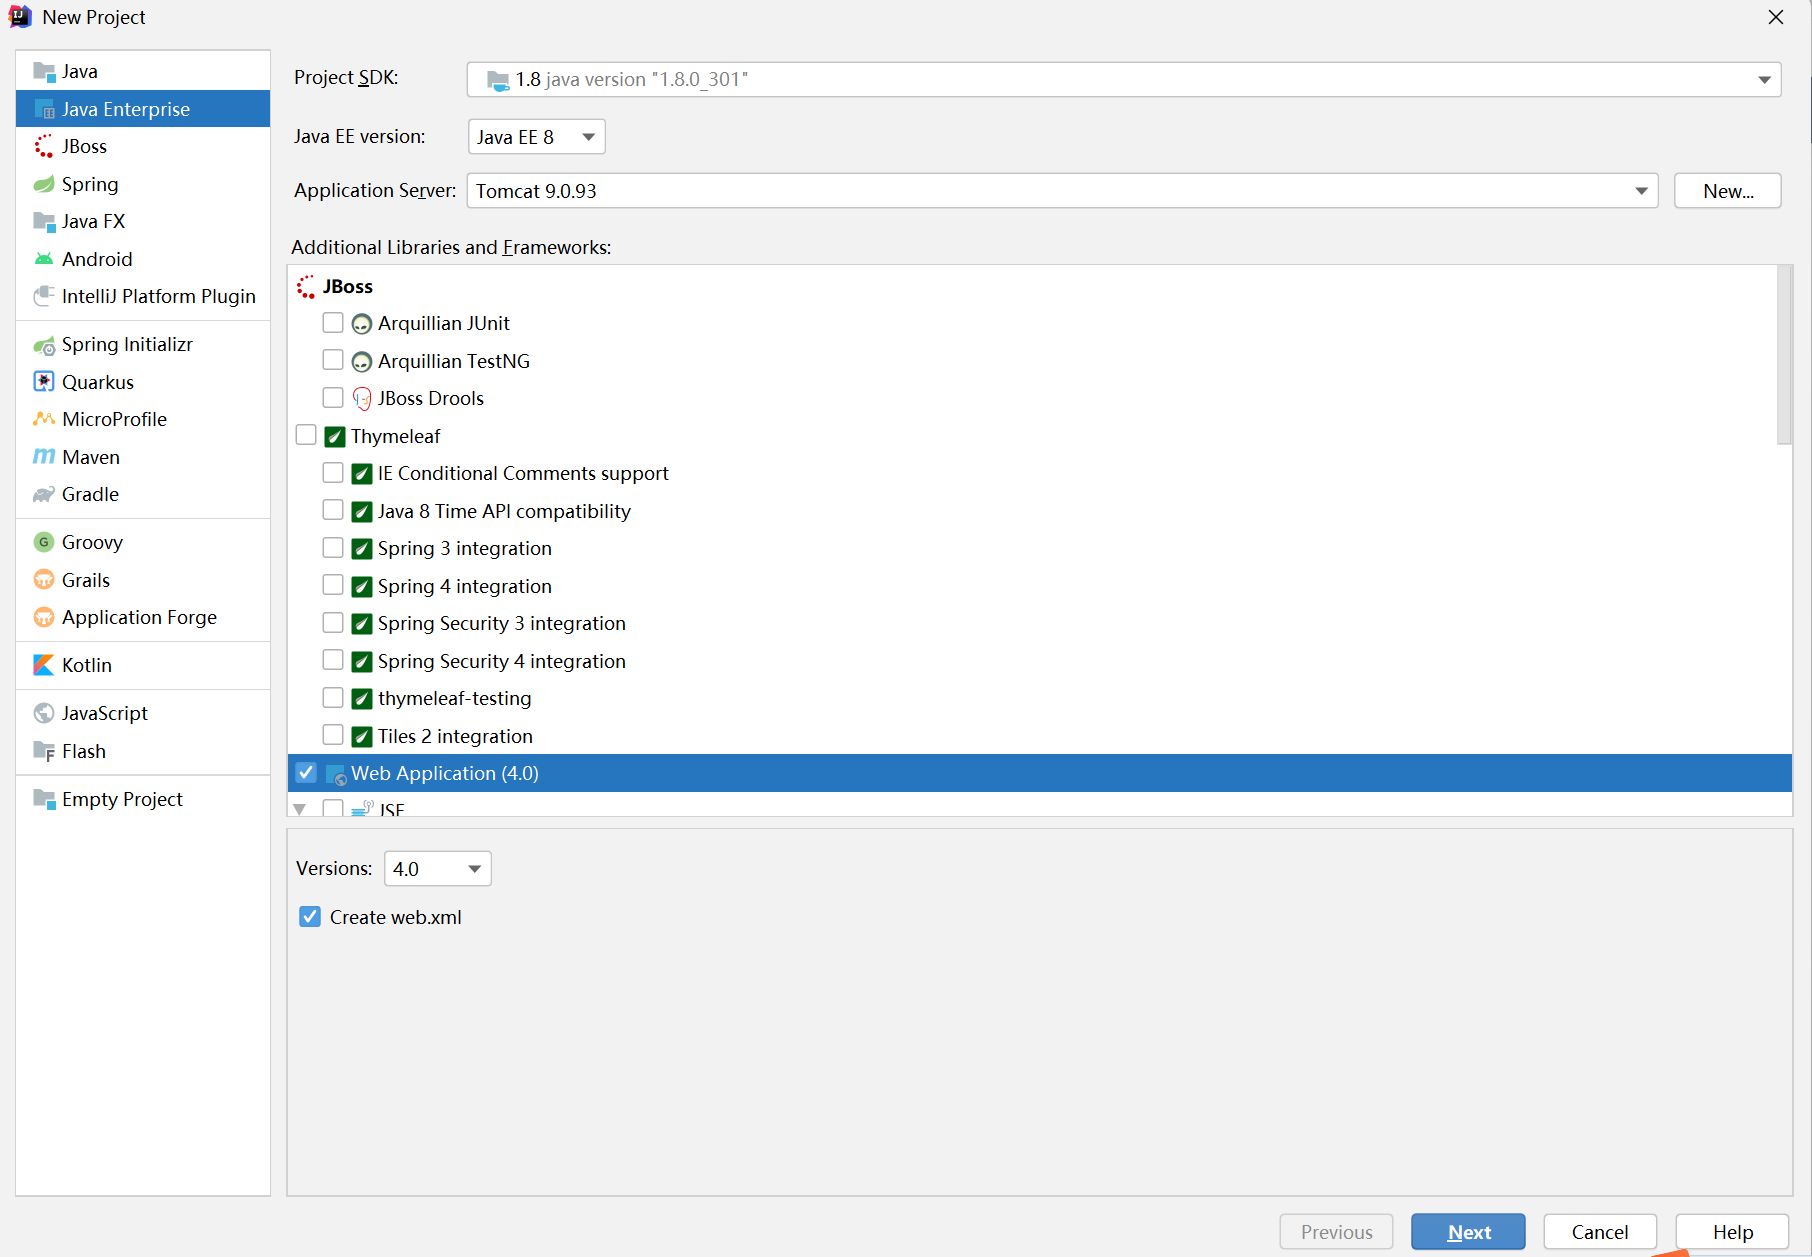
Task: Click the Web Application globe icon
Action: pos(336,774)
